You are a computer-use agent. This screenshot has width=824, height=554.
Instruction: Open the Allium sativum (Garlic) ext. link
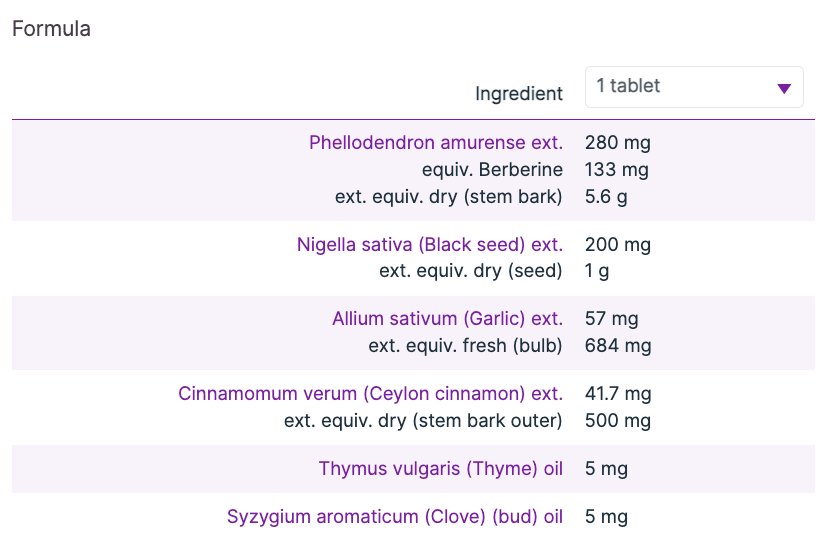[x=447, y=320]
